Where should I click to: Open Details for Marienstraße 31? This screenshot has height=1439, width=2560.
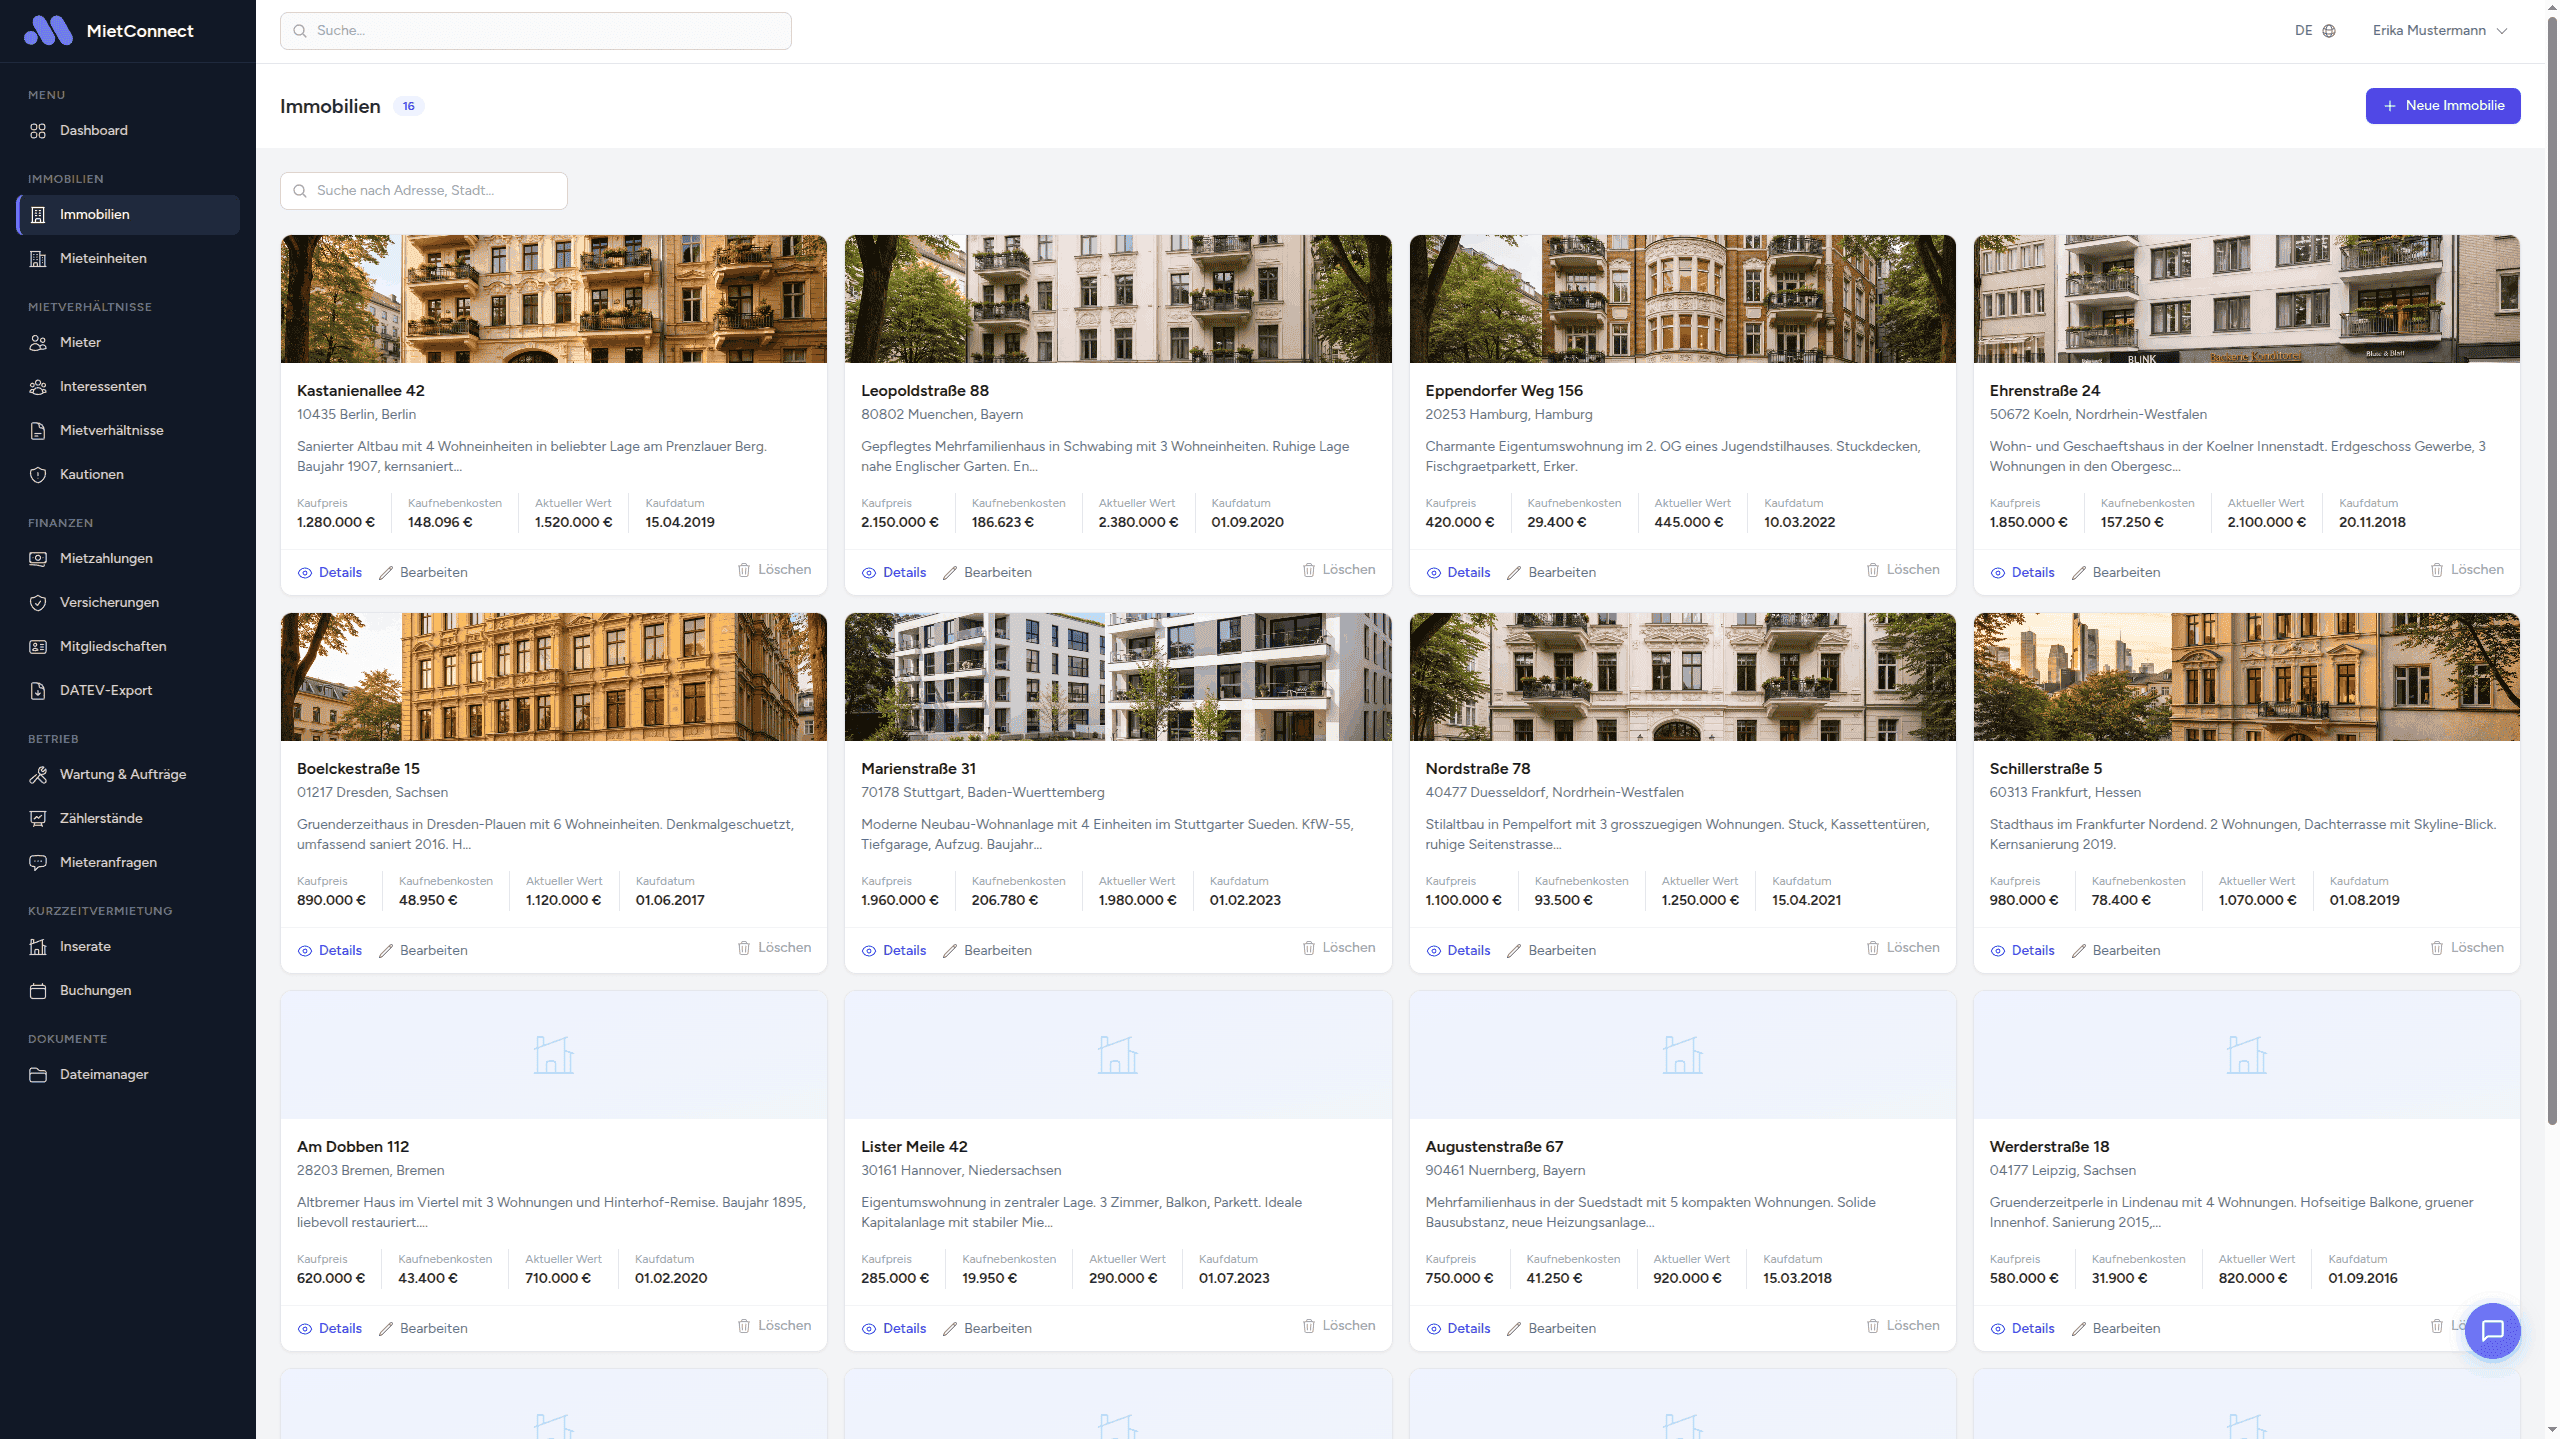point(894,951)
